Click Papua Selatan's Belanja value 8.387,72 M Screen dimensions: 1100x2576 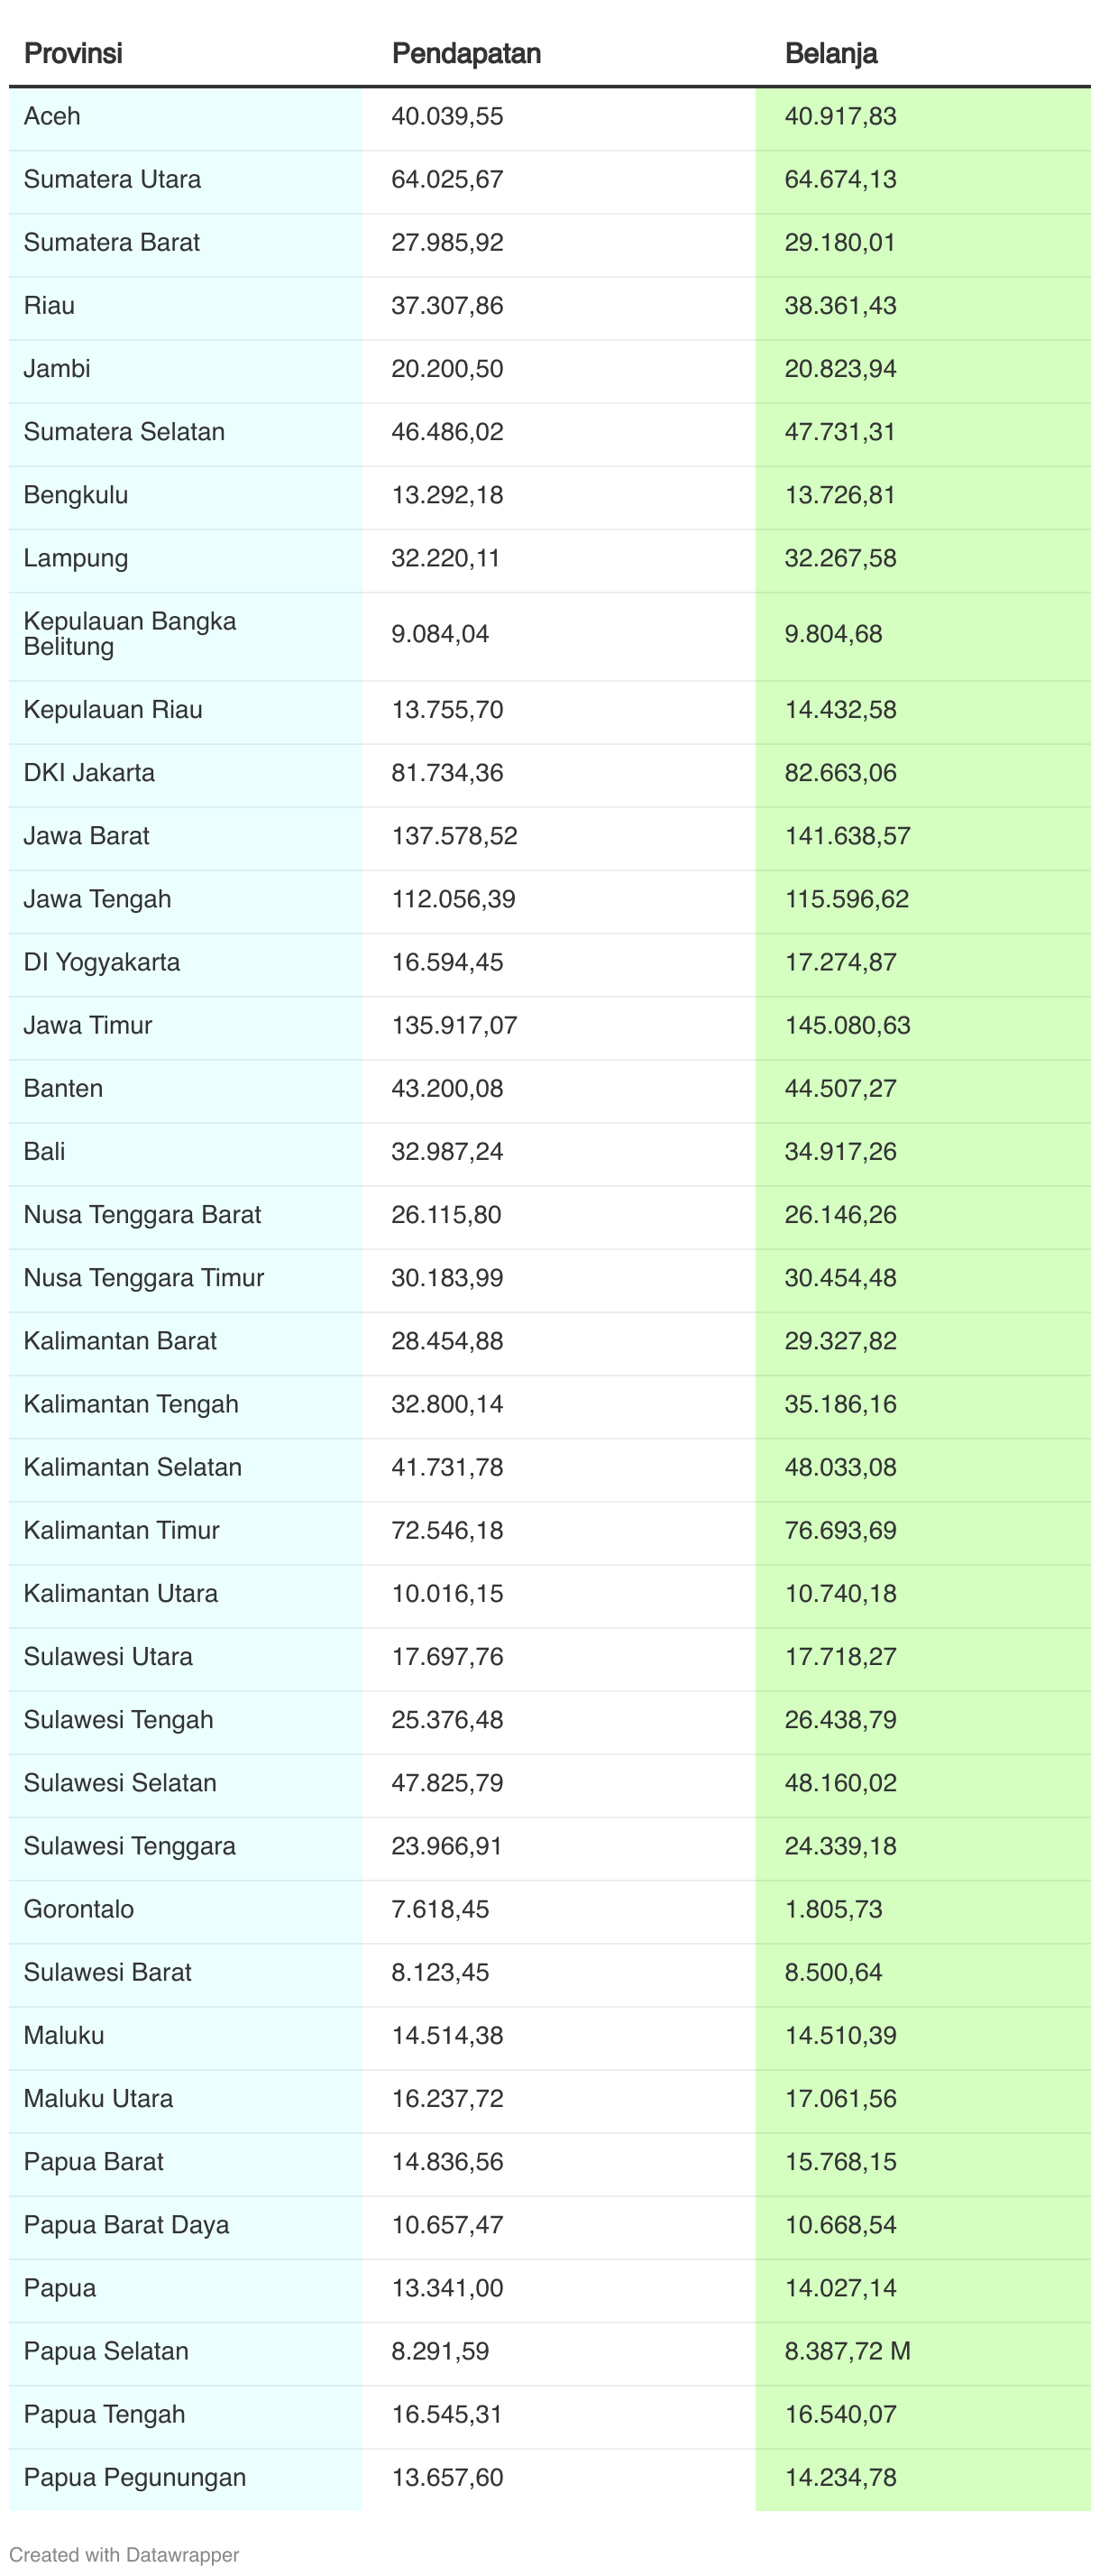click(x=847, y=2351)
